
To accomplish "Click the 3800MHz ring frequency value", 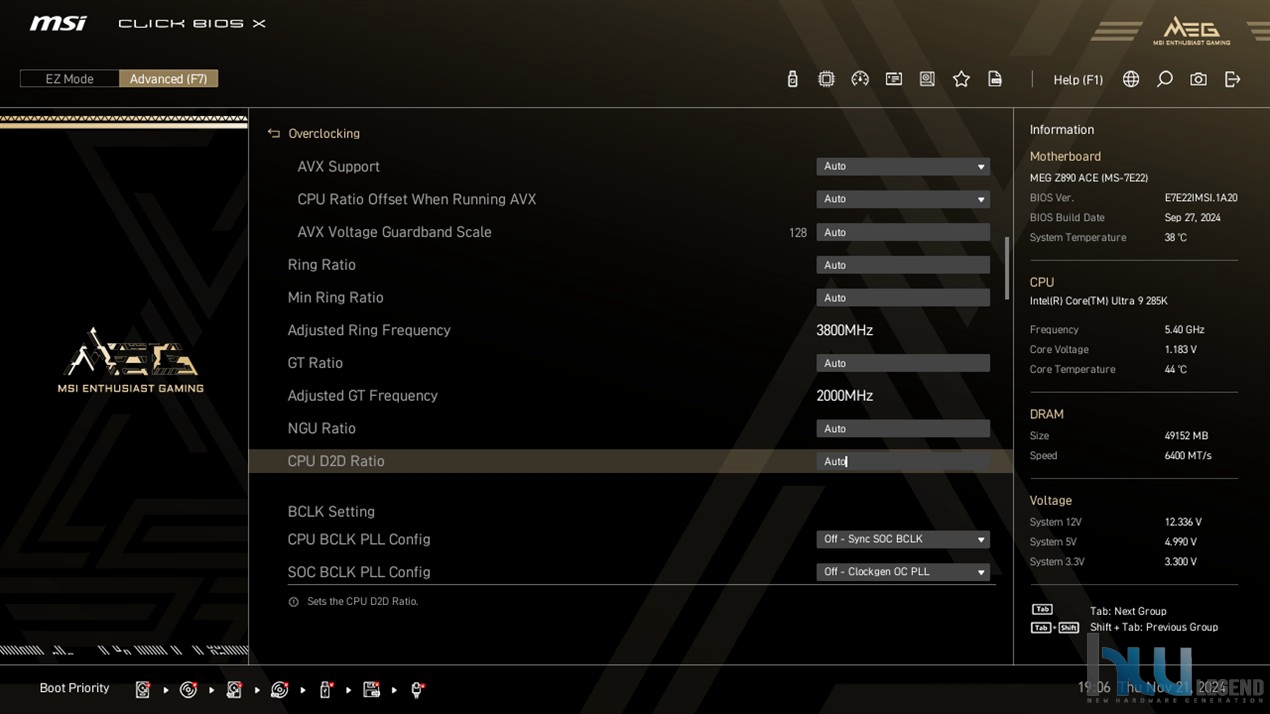I will (844, 330).
